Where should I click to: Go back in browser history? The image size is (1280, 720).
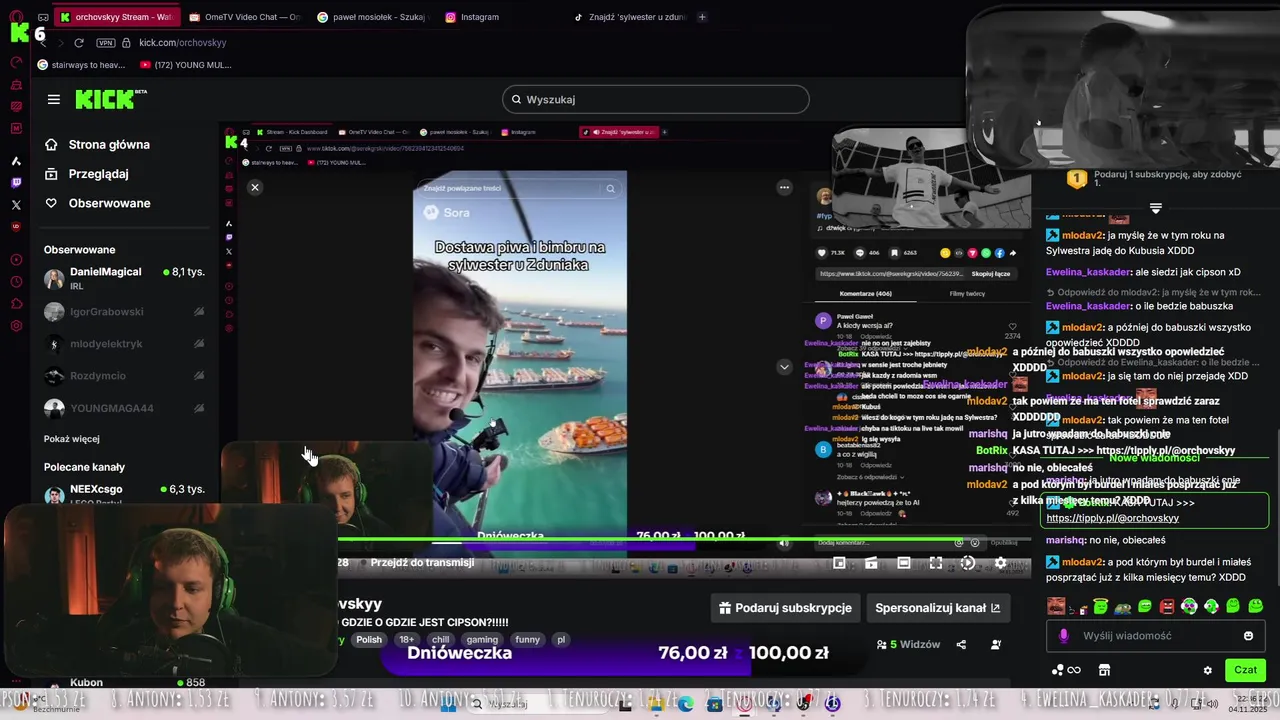pyautogui.click(x=41, y=43)
